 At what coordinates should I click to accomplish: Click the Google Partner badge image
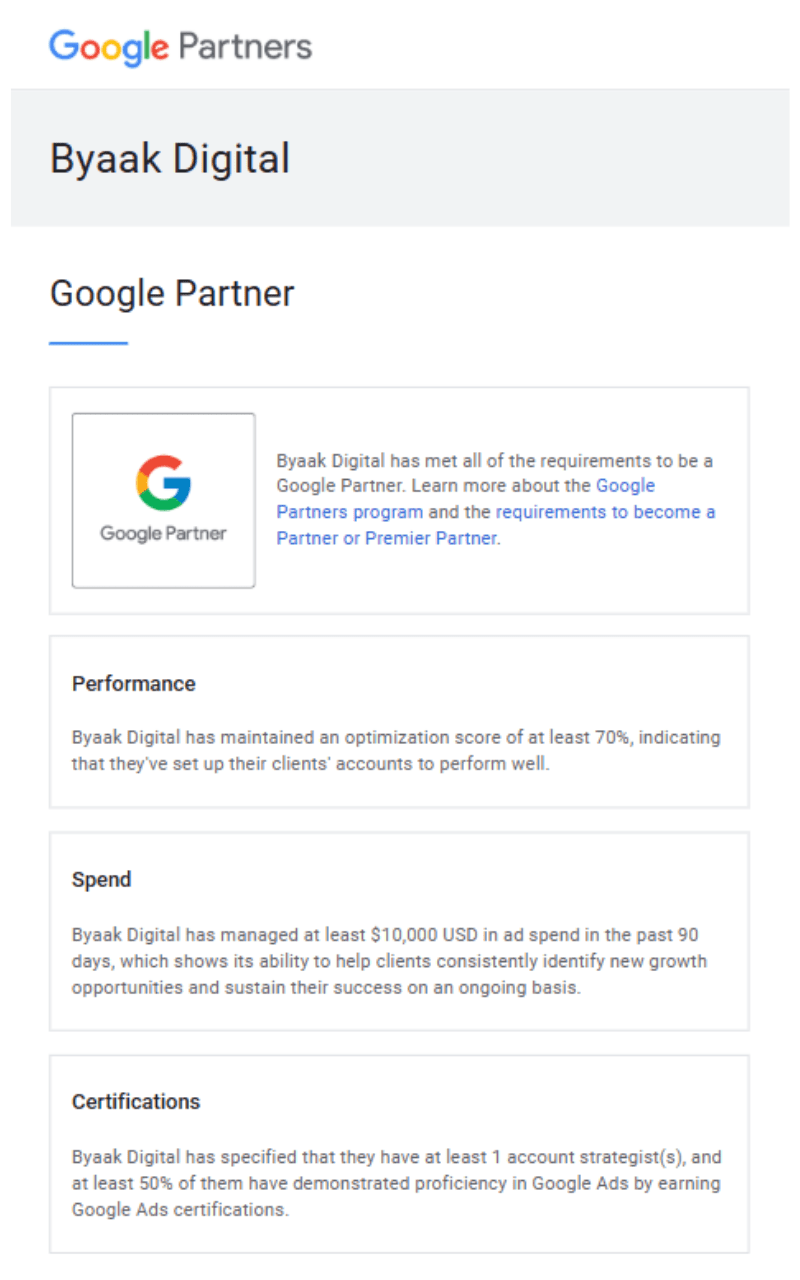(x=163, y=500)
